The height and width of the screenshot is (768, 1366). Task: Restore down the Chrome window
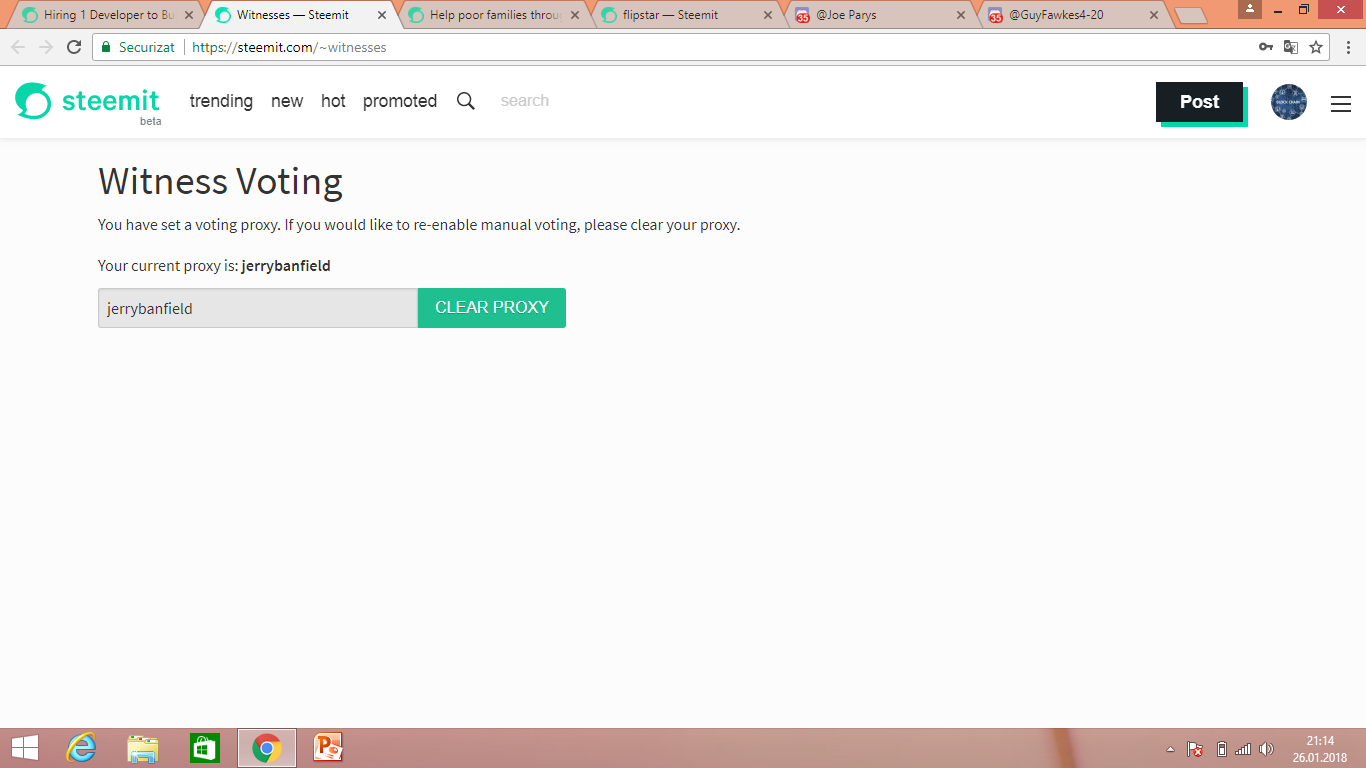(x=1304, y=9)
